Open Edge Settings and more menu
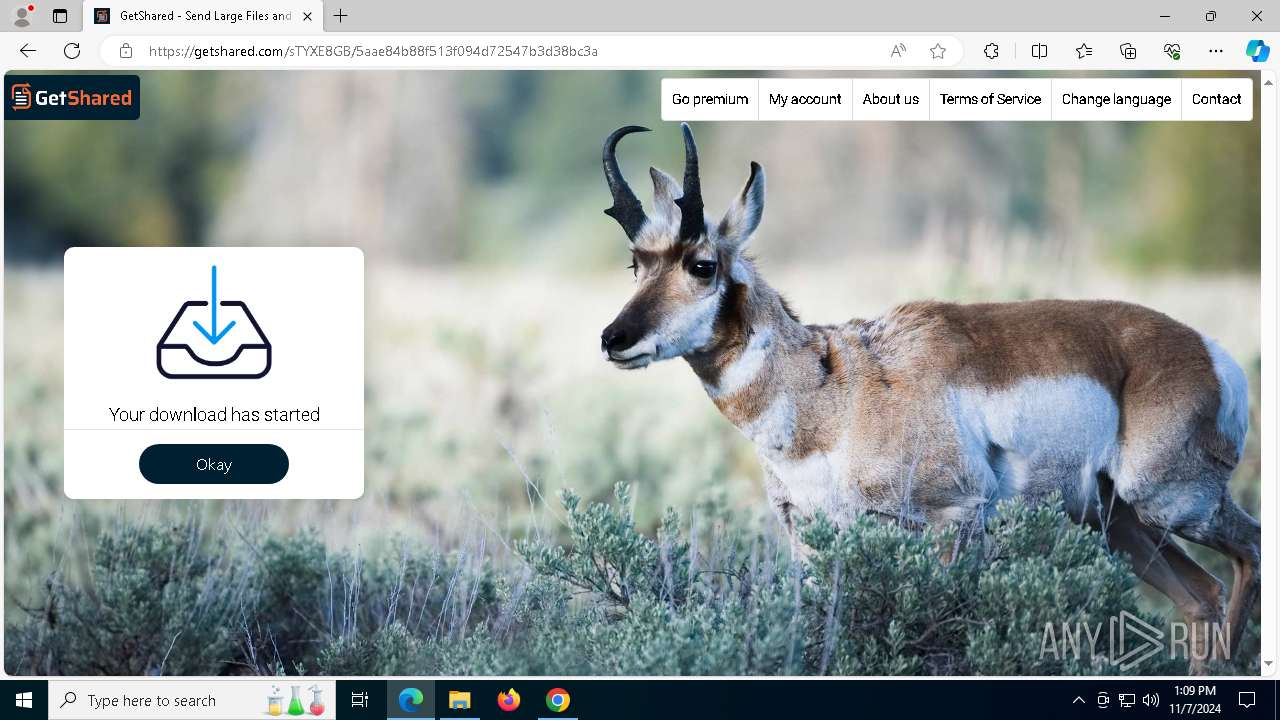1280x720 pixels. 1216,51
